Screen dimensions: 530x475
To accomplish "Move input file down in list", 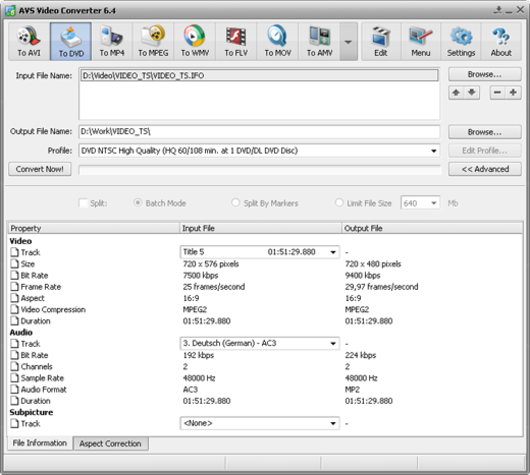I will tap(472, 92).
